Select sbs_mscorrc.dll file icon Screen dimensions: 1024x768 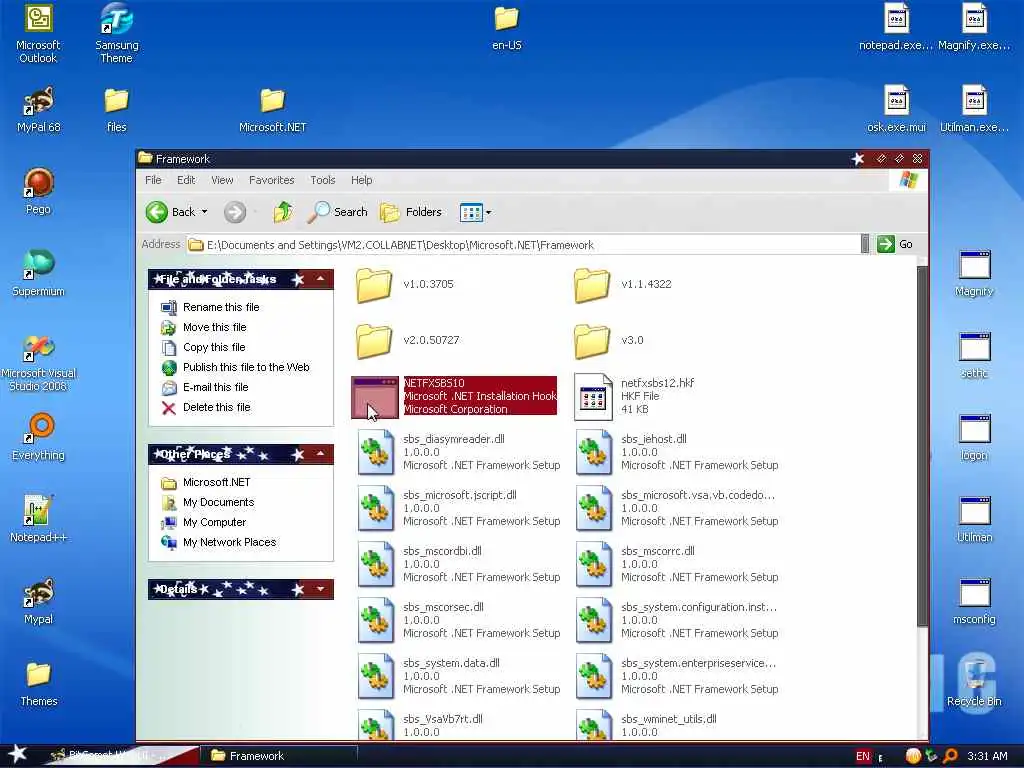point(594,564)
